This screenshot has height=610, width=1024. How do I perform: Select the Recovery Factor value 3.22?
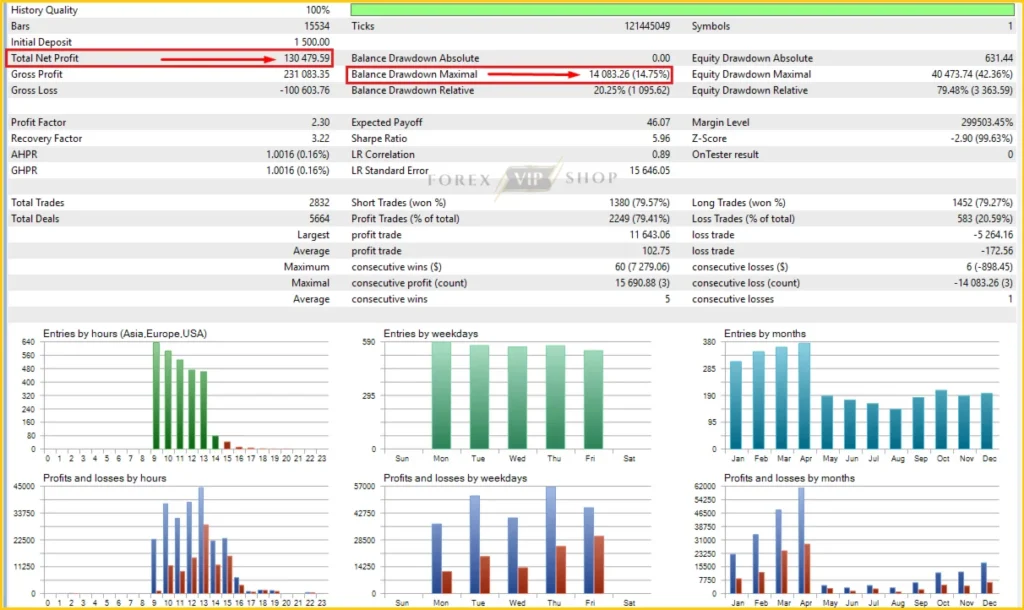tap(320, 138)
